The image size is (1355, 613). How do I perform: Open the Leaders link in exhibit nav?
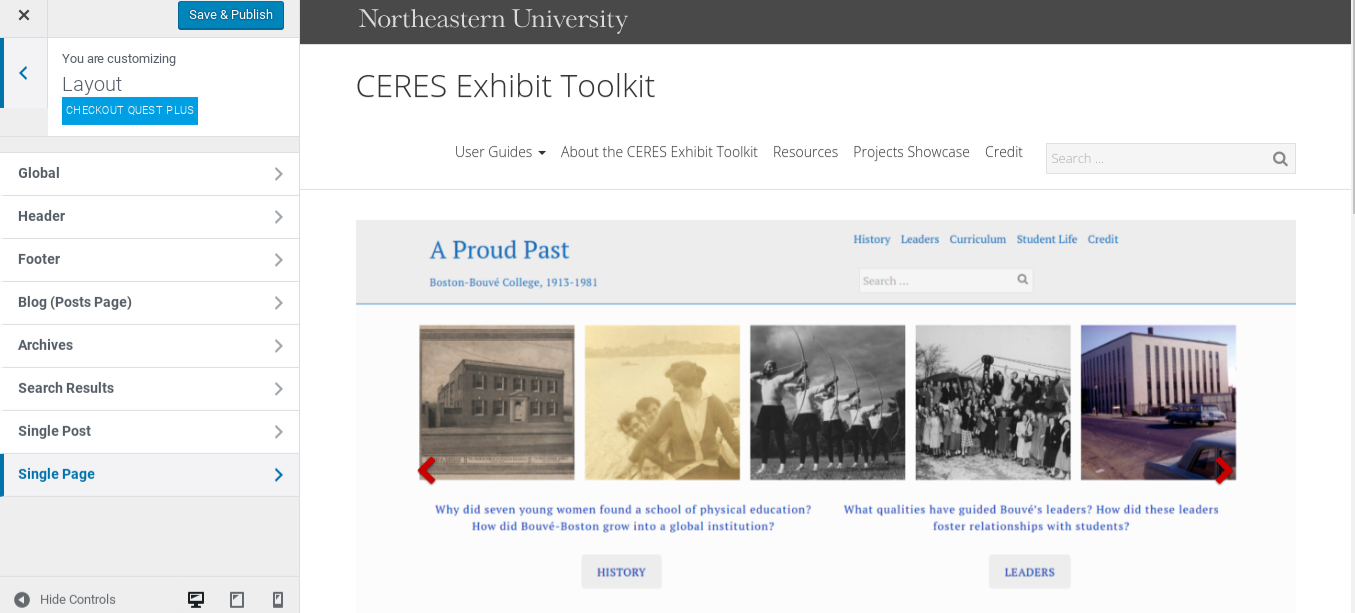(920, 239)
